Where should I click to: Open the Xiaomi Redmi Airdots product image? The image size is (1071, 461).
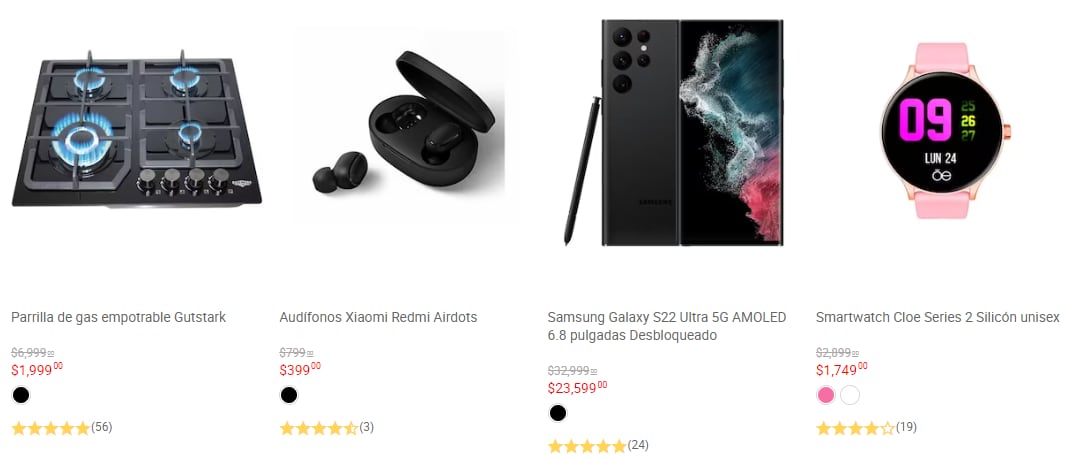point(404,125)
